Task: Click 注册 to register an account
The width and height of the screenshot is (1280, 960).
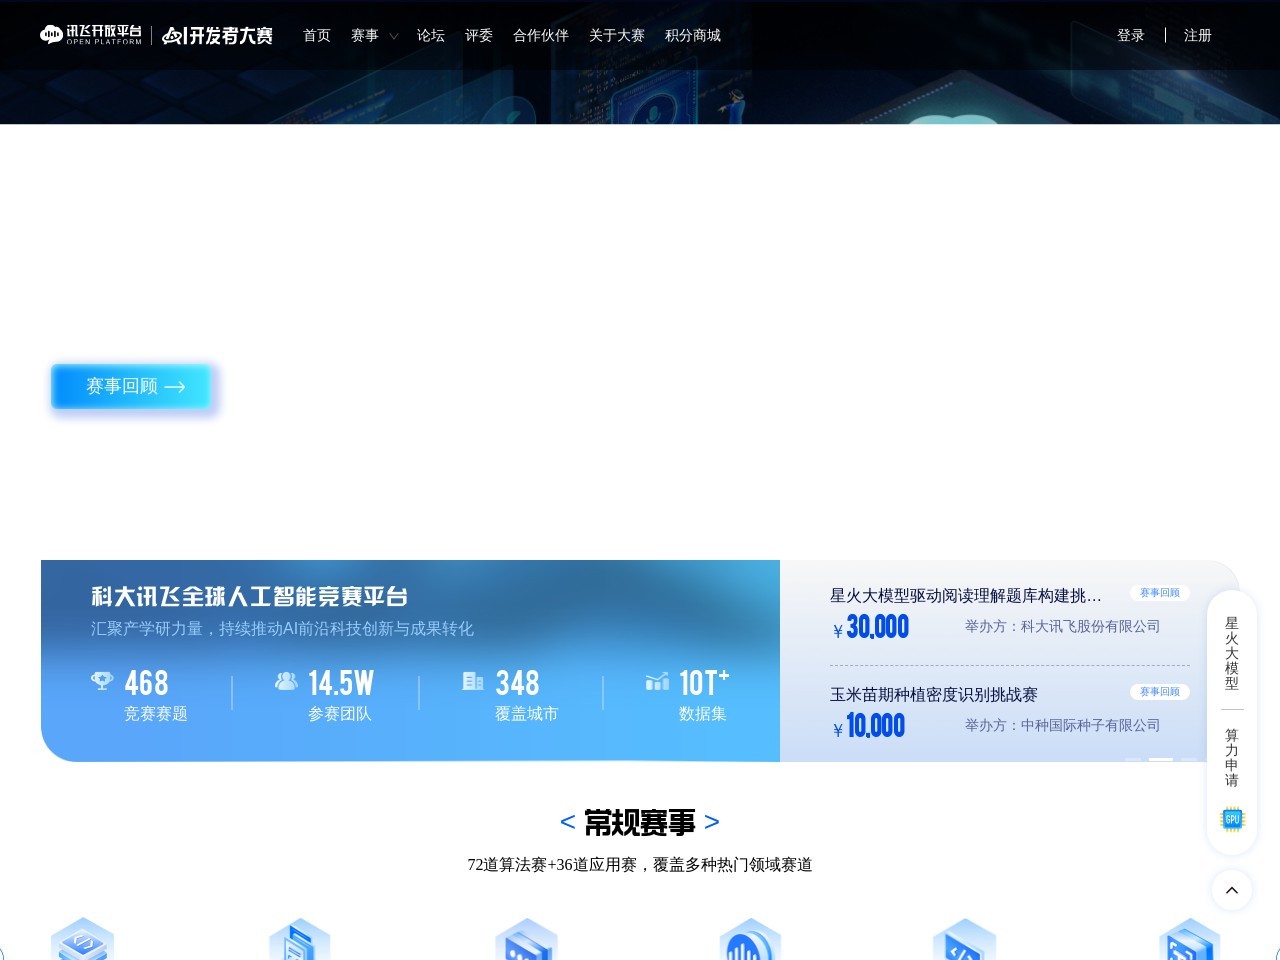Action: coord(1196,35)
